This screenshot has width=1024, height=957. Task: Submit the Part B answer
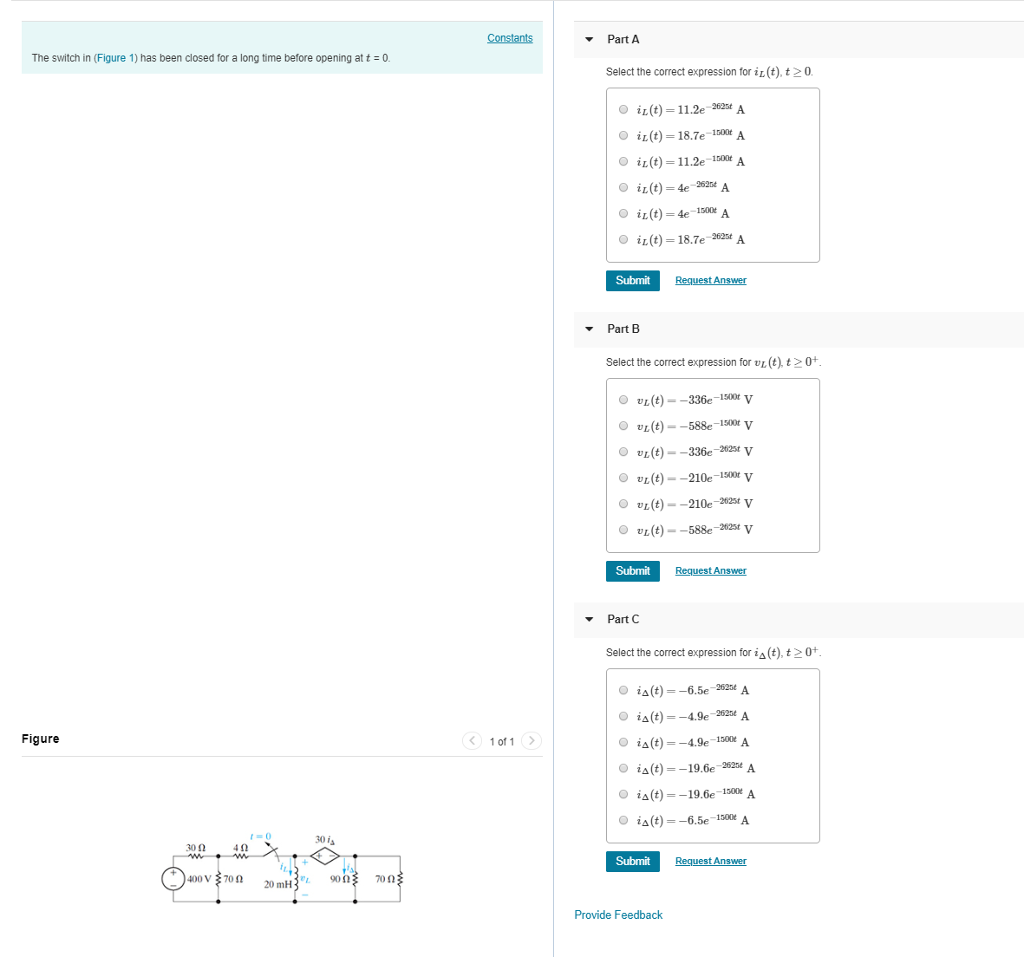(x=632, y=571)
